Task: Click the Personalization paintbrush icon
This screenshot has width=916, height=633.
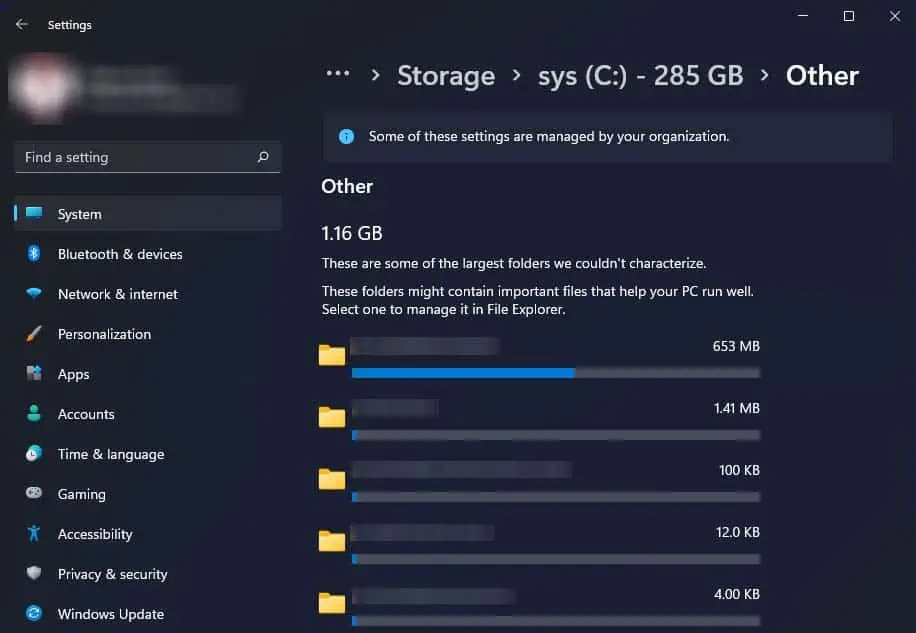Action: tap(34, 333)
